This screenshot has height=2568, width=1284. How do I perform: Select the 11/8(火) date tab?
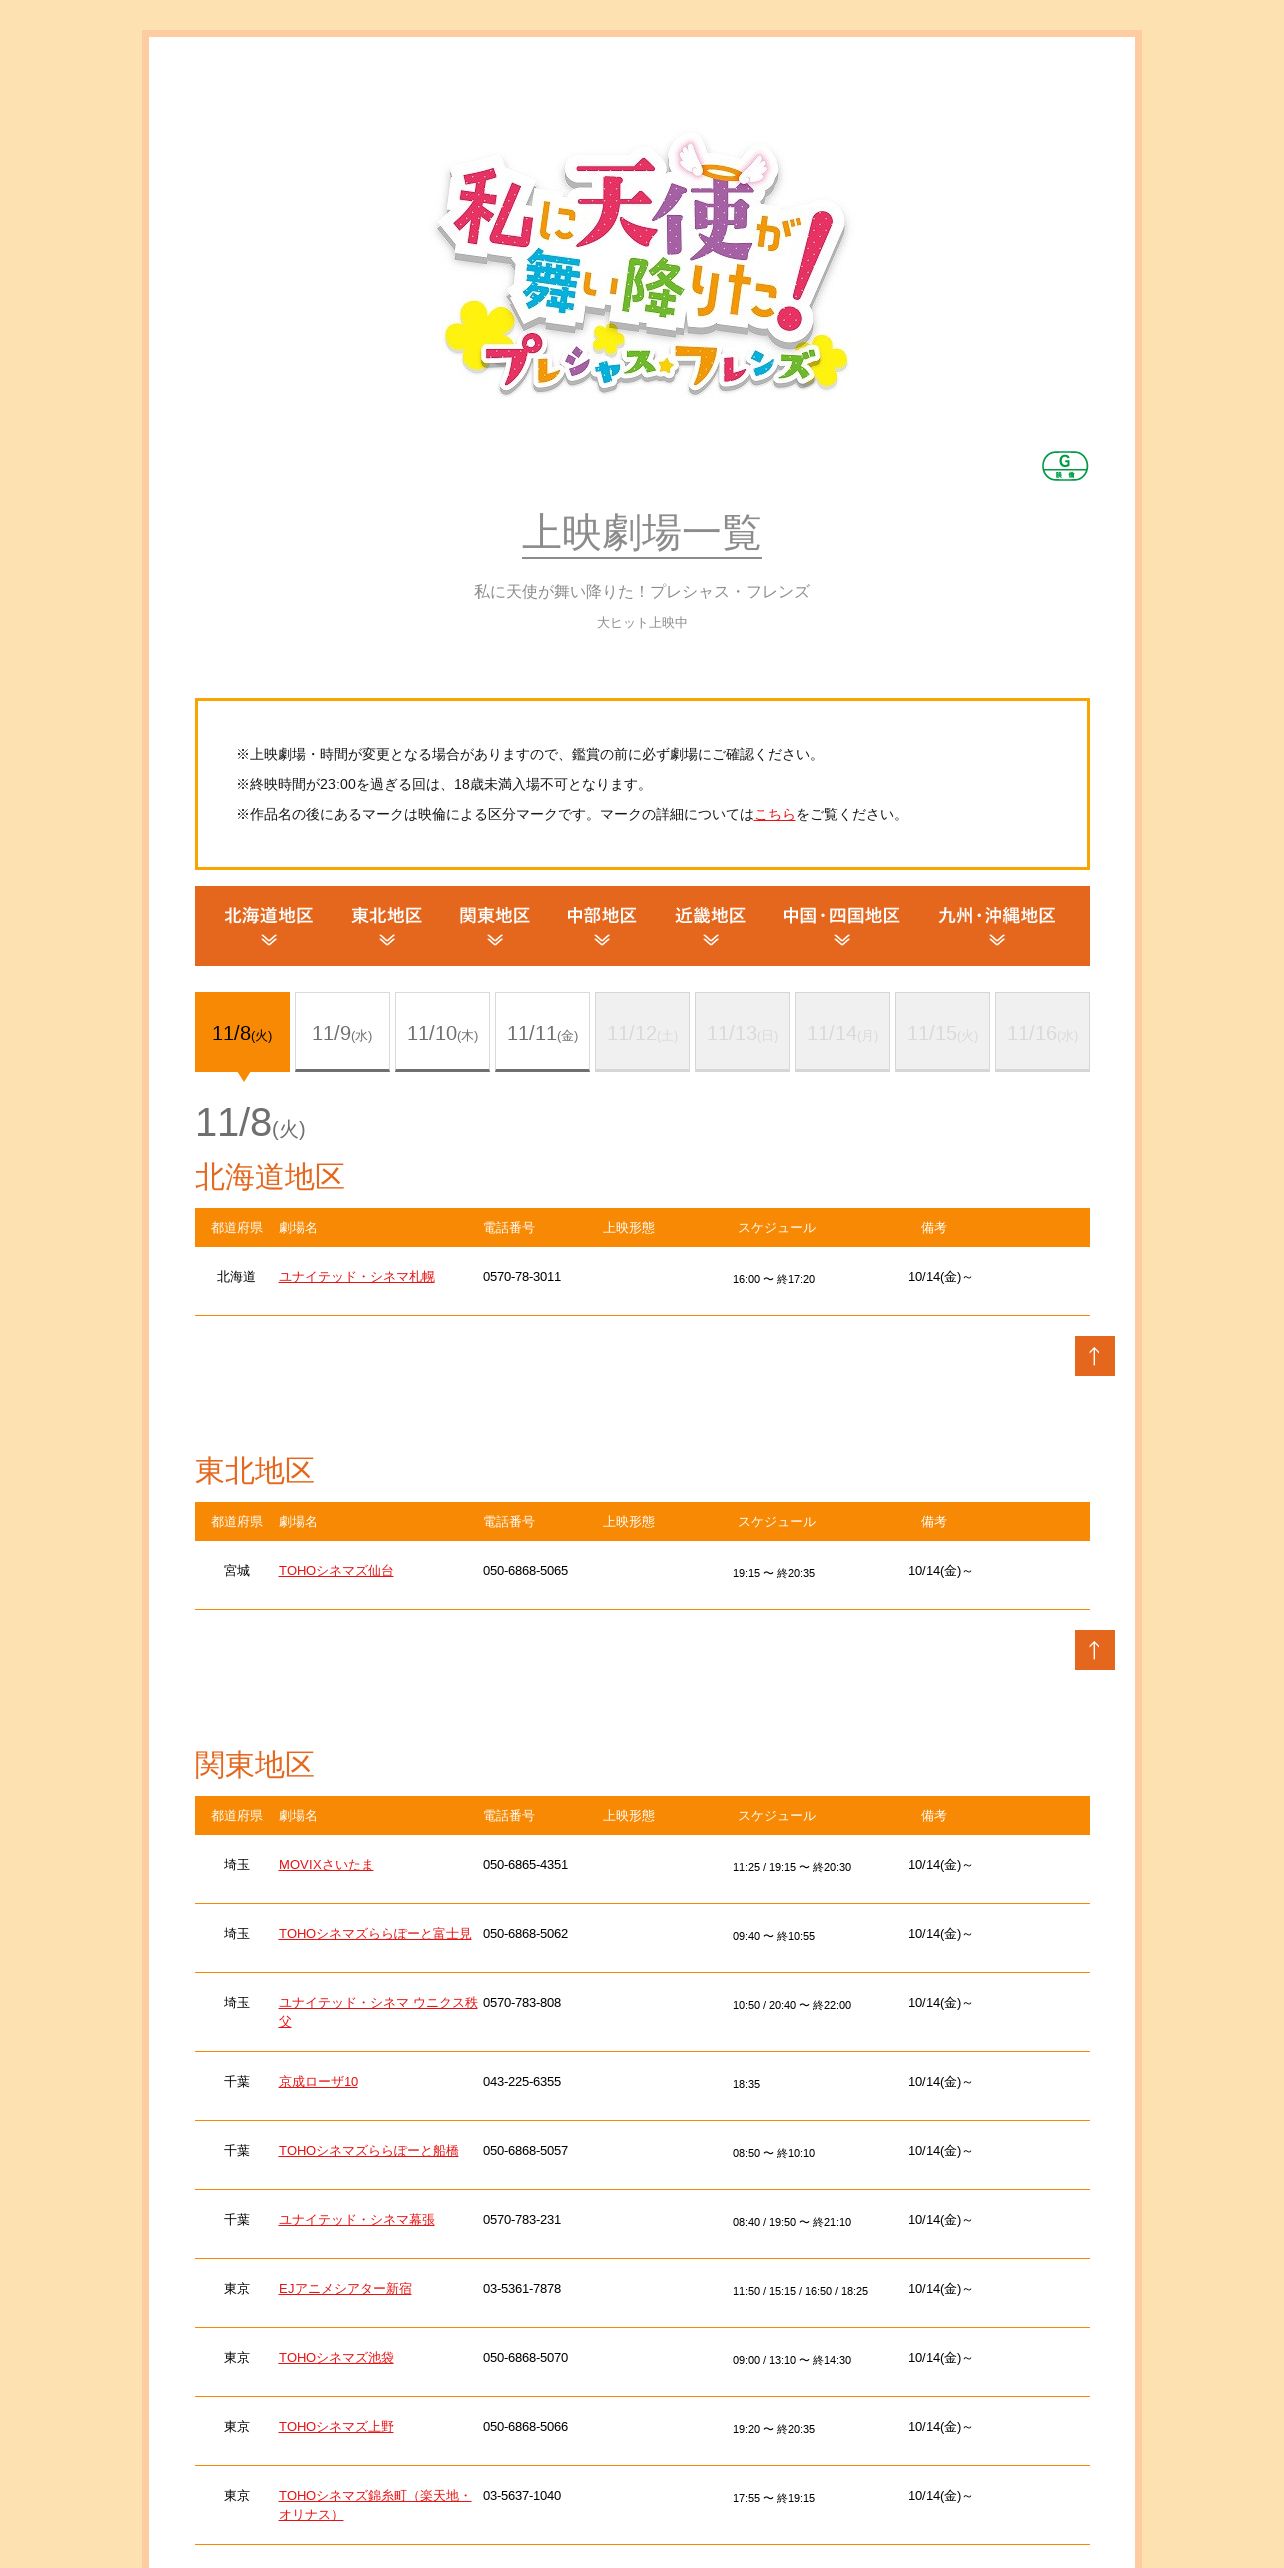(242, 1032)
